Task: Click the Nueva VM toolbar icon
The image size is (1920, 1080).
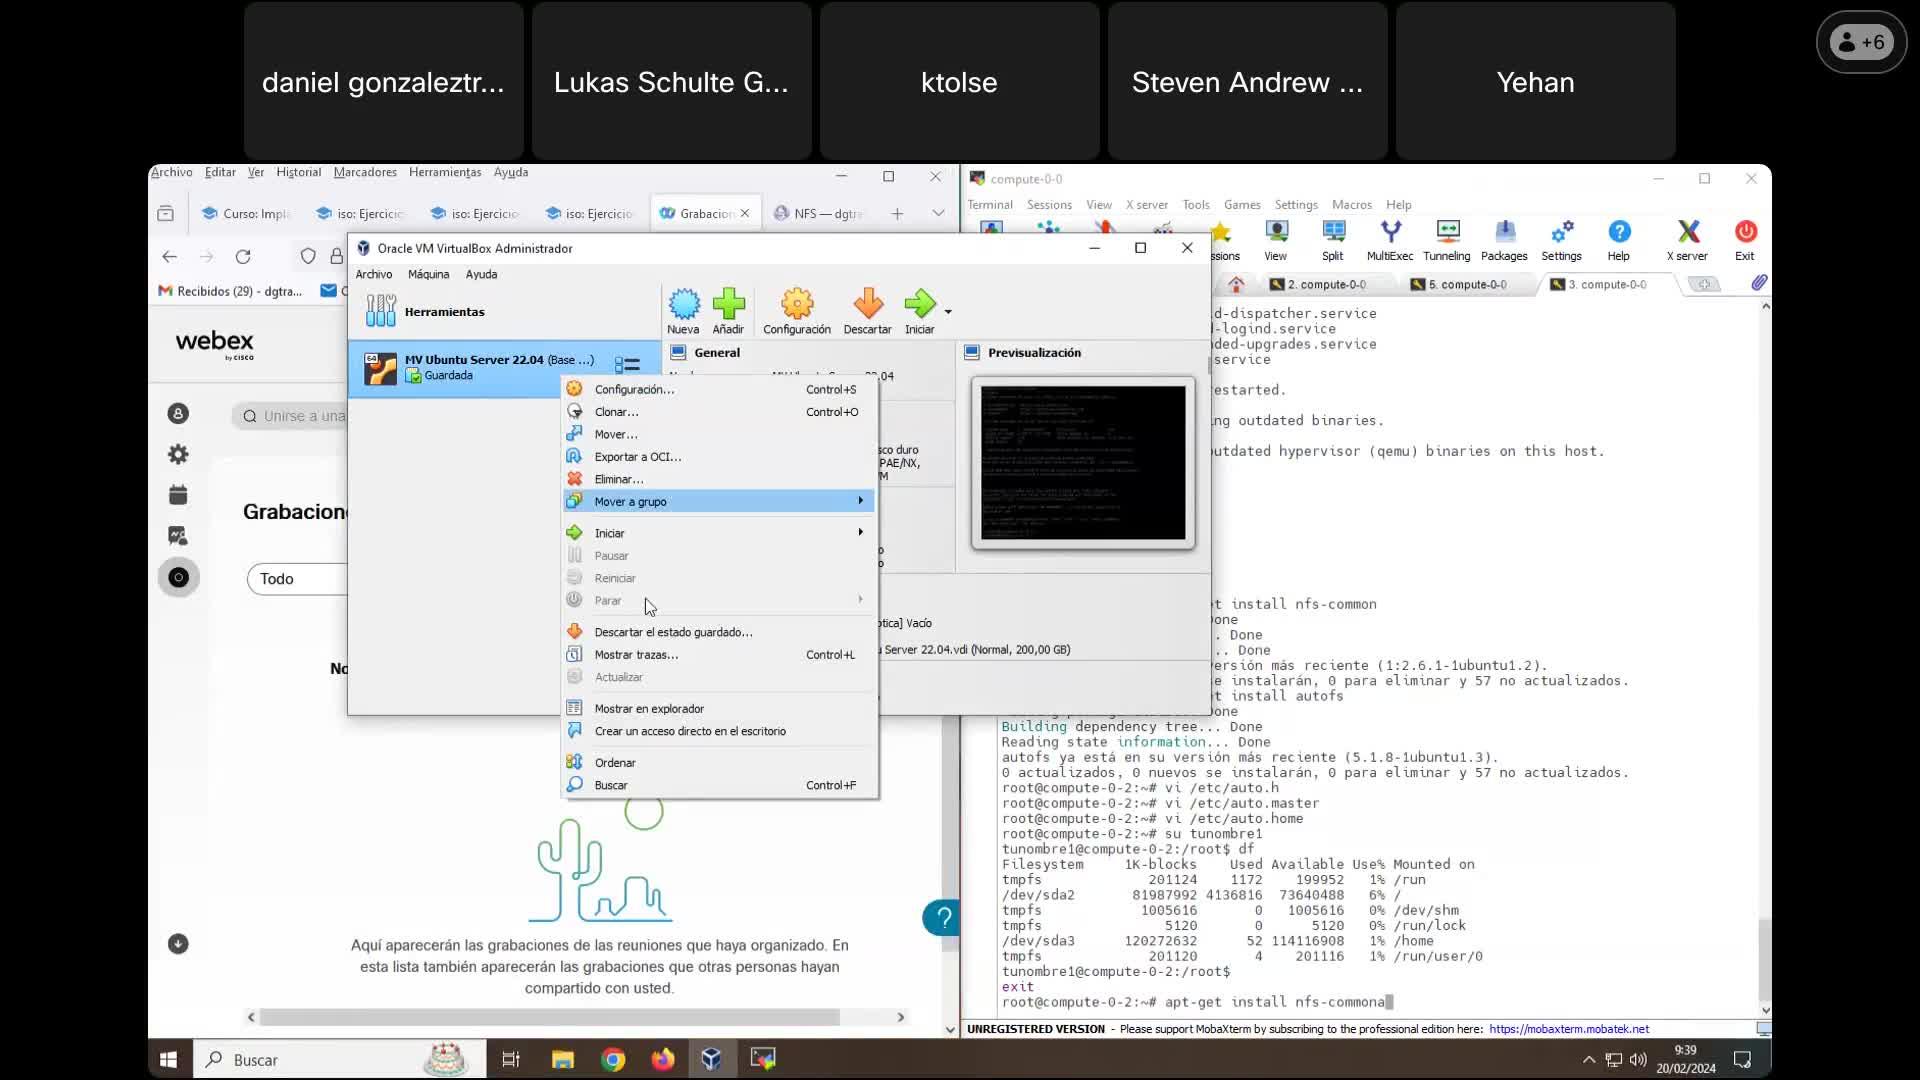Action: pos(684,305)
